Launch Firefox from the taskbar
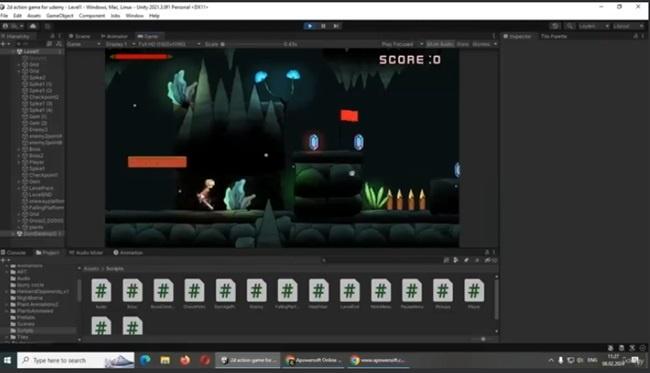This screenshot has width=650, height=373. (x=185, y=360)
